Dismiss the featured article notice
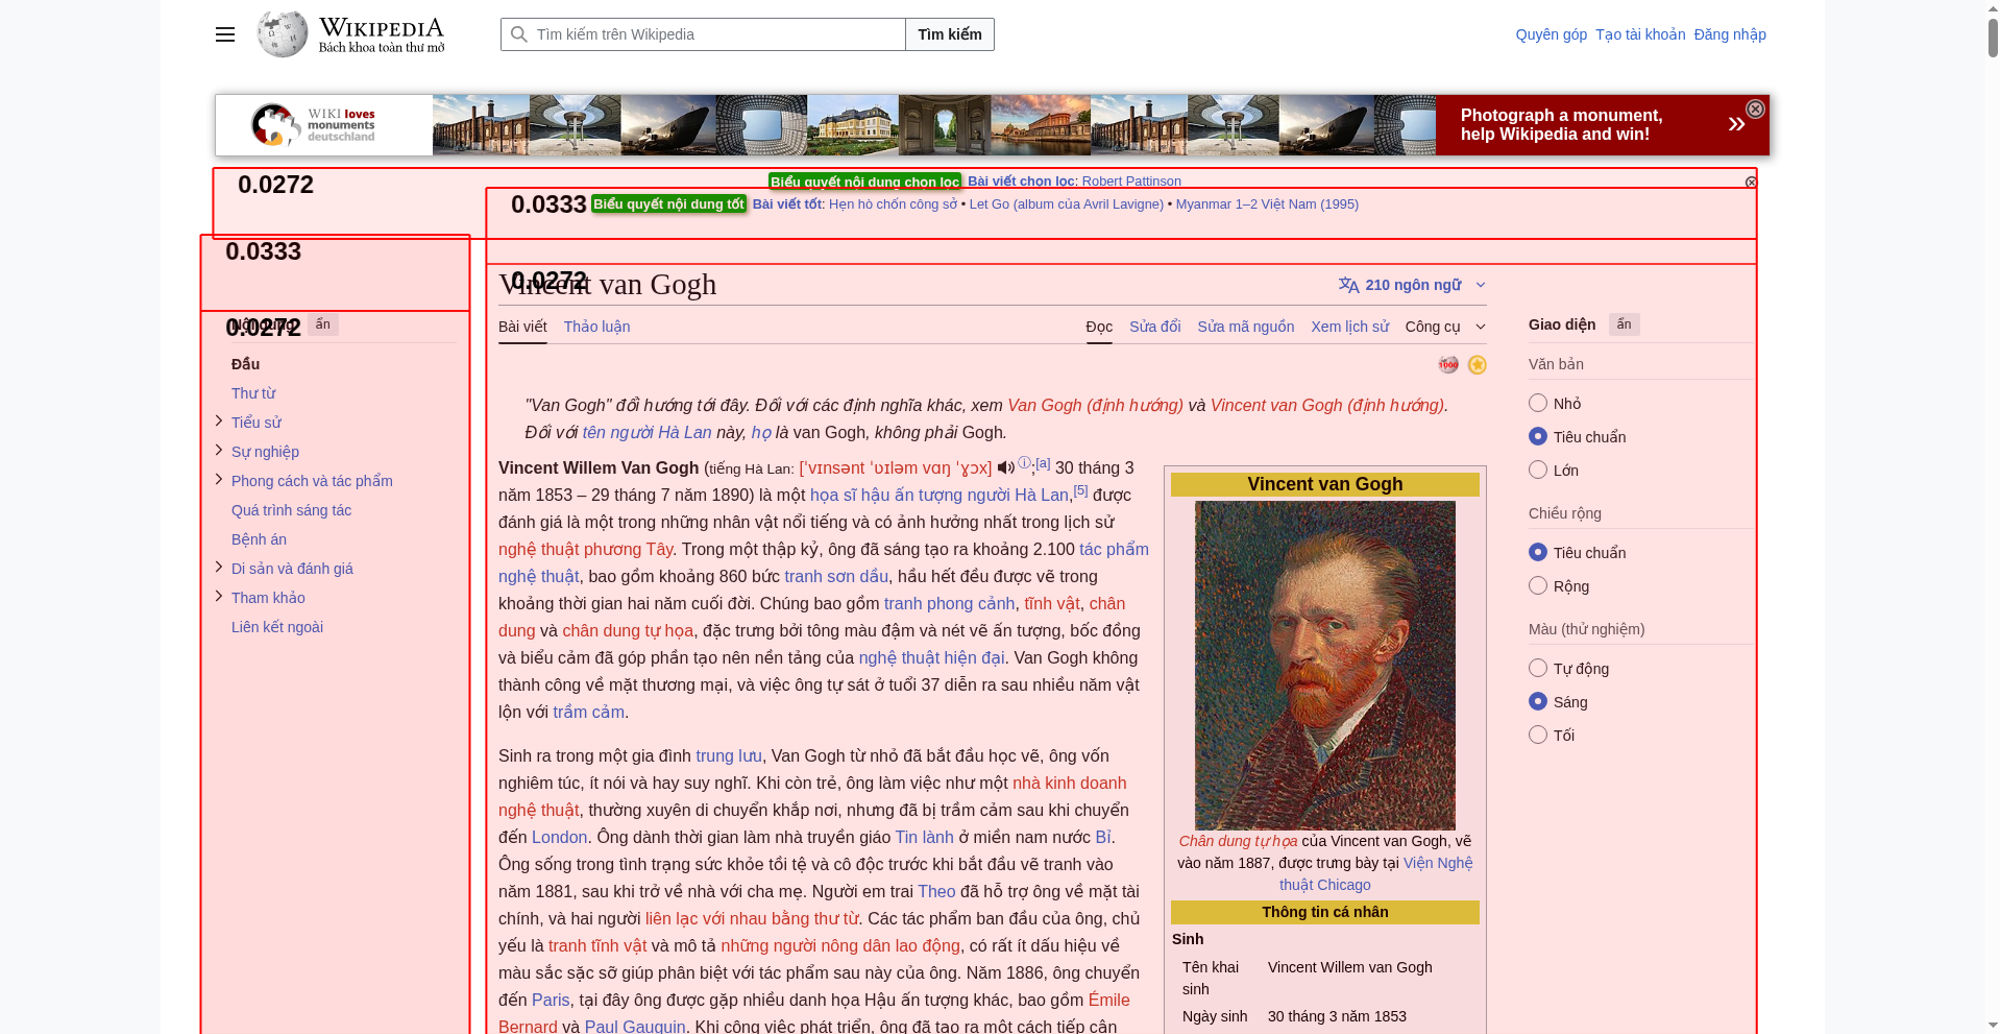2000x1034 pixels. [1751, 182]
